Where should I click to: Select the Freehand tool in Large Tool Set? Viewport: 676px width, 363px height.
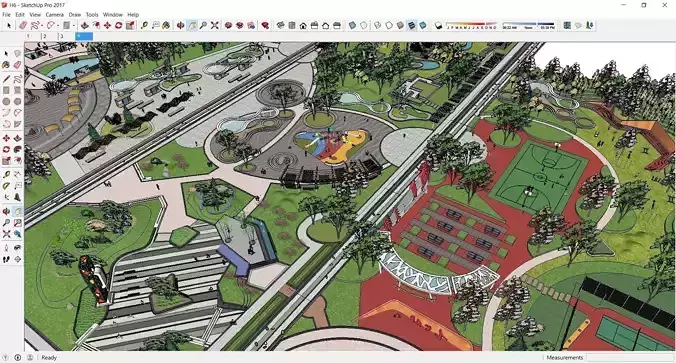pyautogui.click(x=17, y=79)
